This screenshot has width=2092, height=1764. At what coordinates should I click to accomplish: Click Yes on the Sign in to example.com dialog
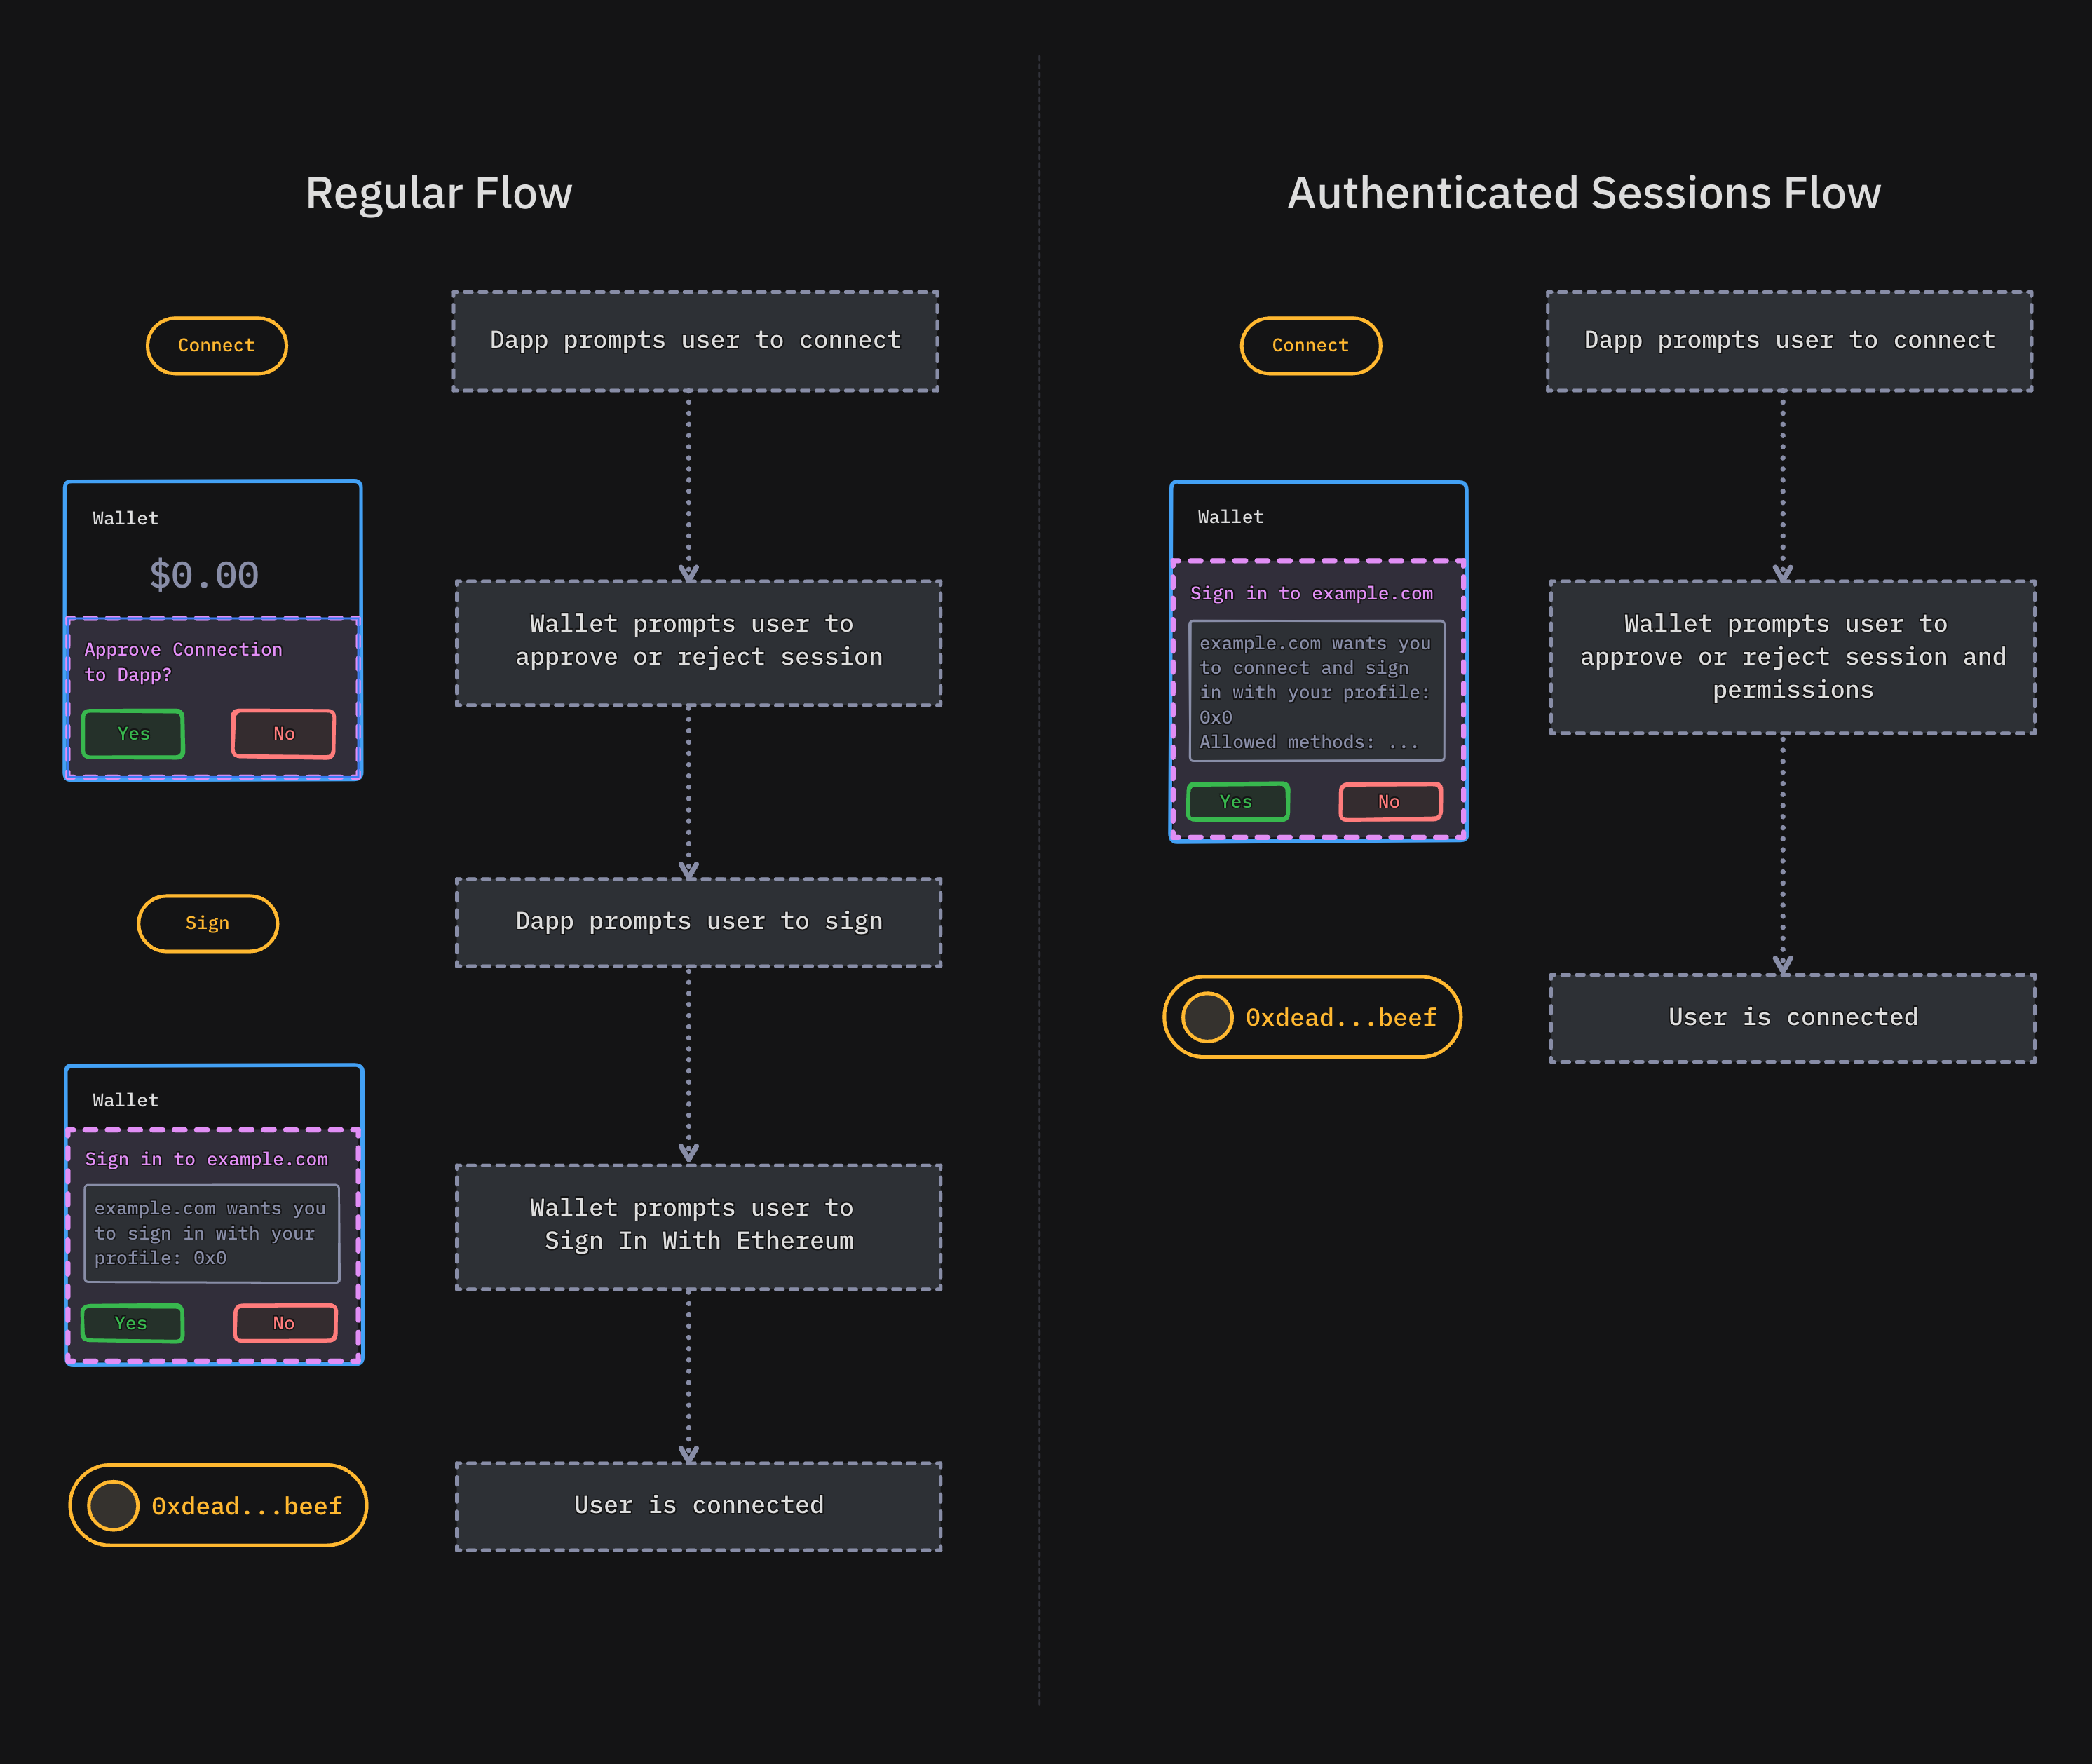132,1322
